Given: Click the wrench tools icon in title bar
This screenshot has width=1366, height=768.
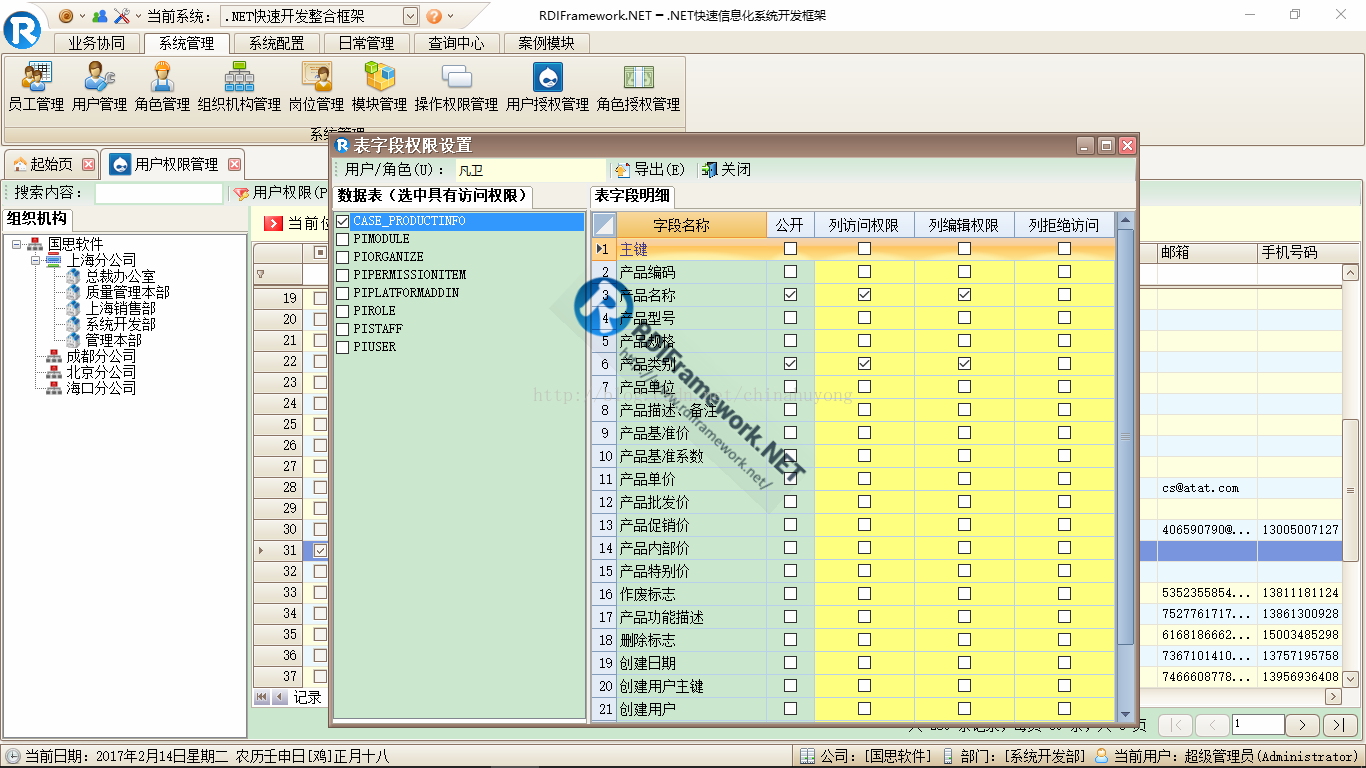Looking at the screenshot, I should coord(122,16).
